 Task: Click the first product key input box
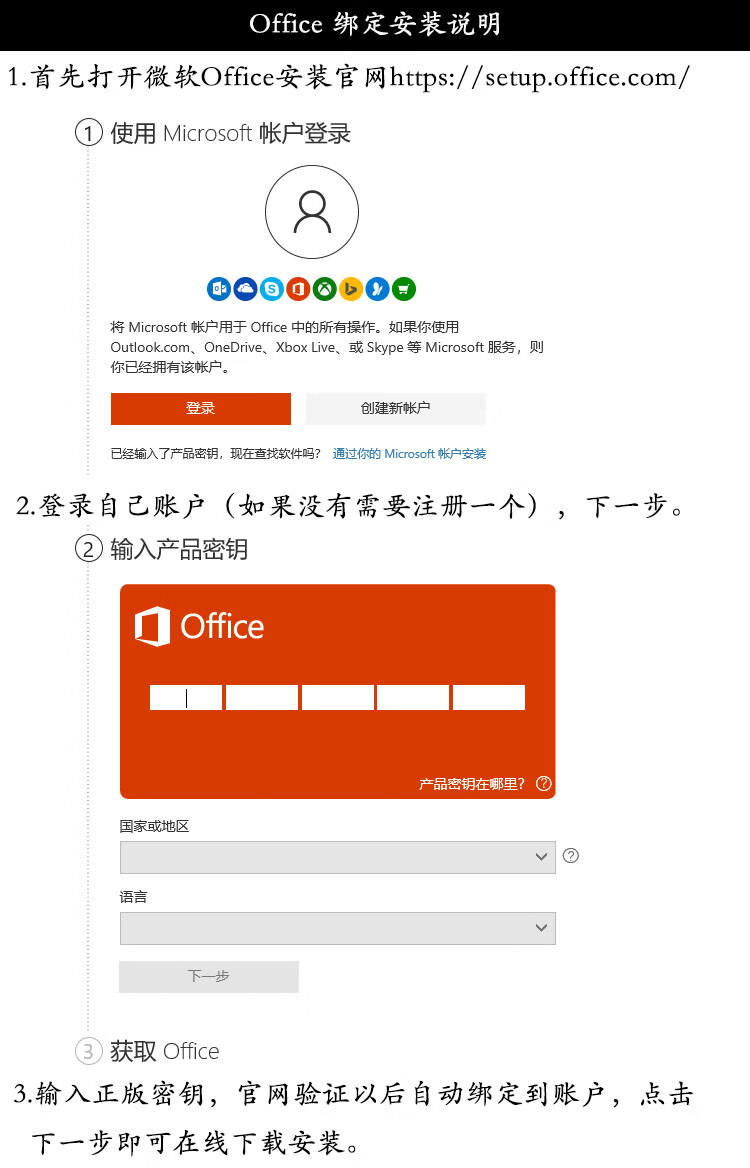point(185,698)
